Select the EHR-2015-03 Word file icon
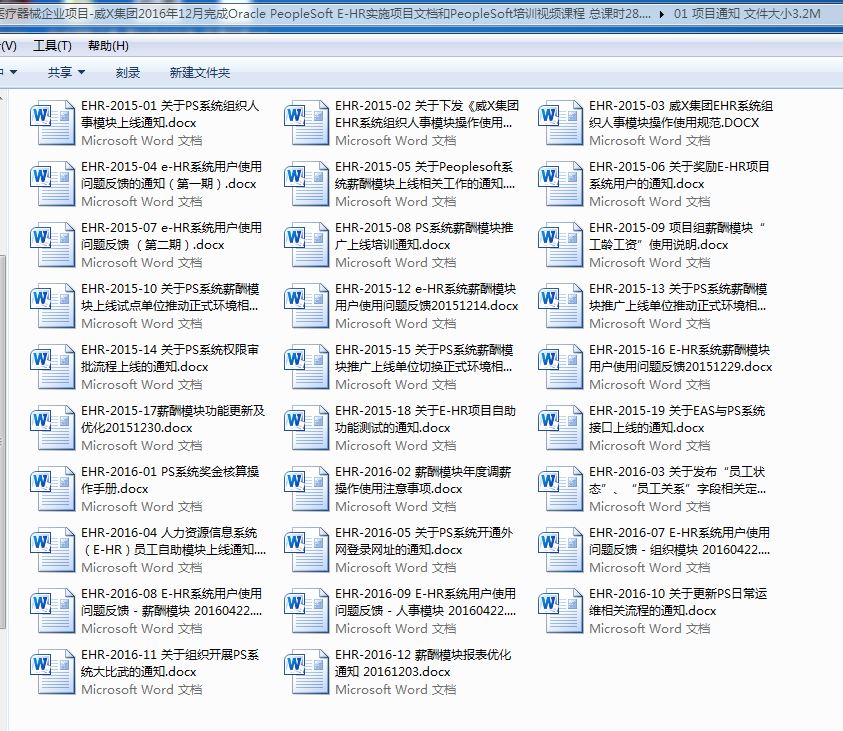 pyautogui.click(x=560, y=123)
